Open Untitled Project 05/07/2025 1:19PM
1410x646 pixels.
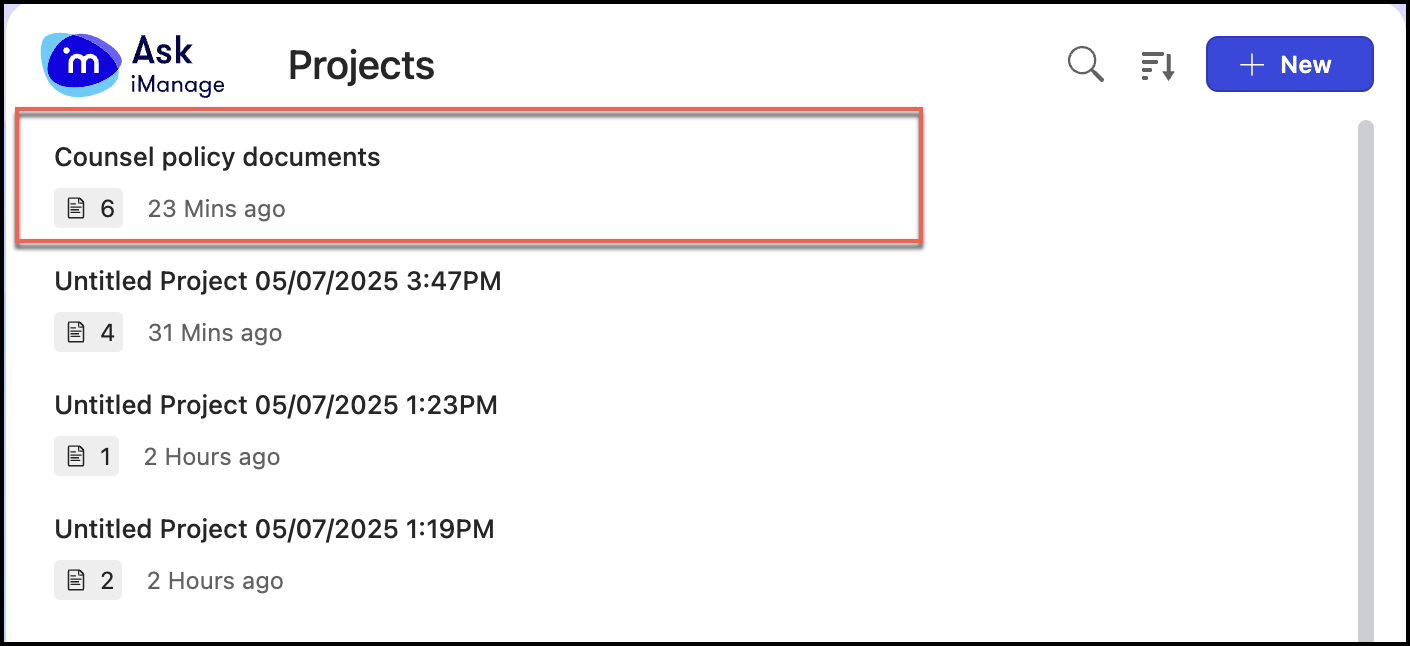tap(274, 528)
